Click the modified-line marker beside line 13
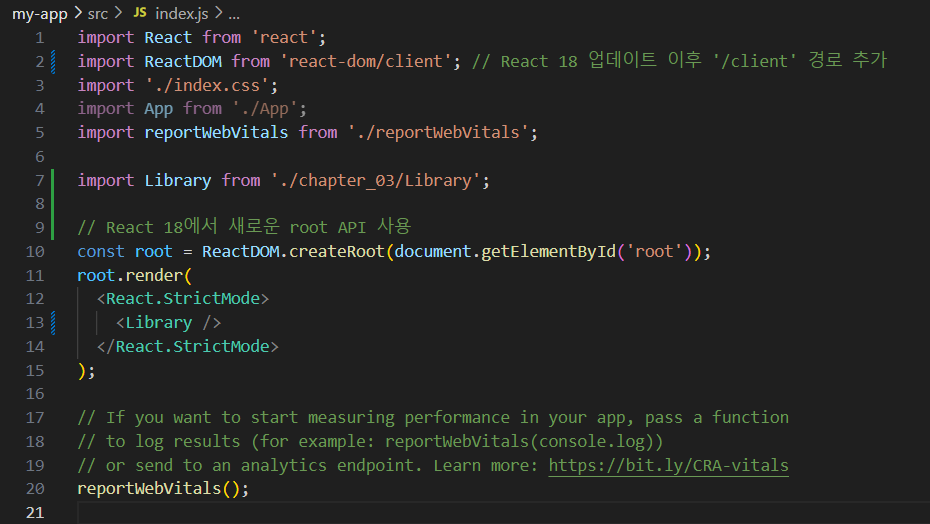This screenshot has height=524, width=930. (53, 323)
